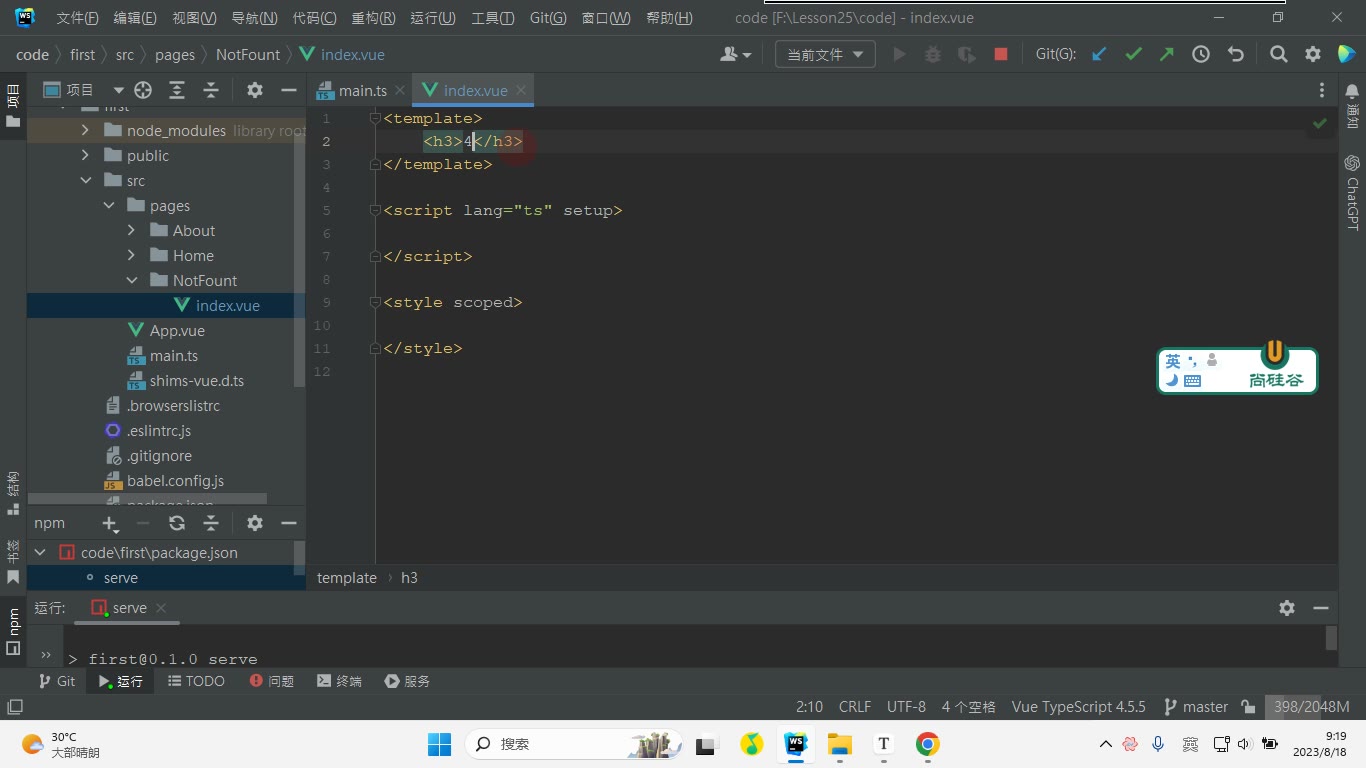Open npm panel settings gear
The width and height of the screenshot is (1366, 768).
255,523
